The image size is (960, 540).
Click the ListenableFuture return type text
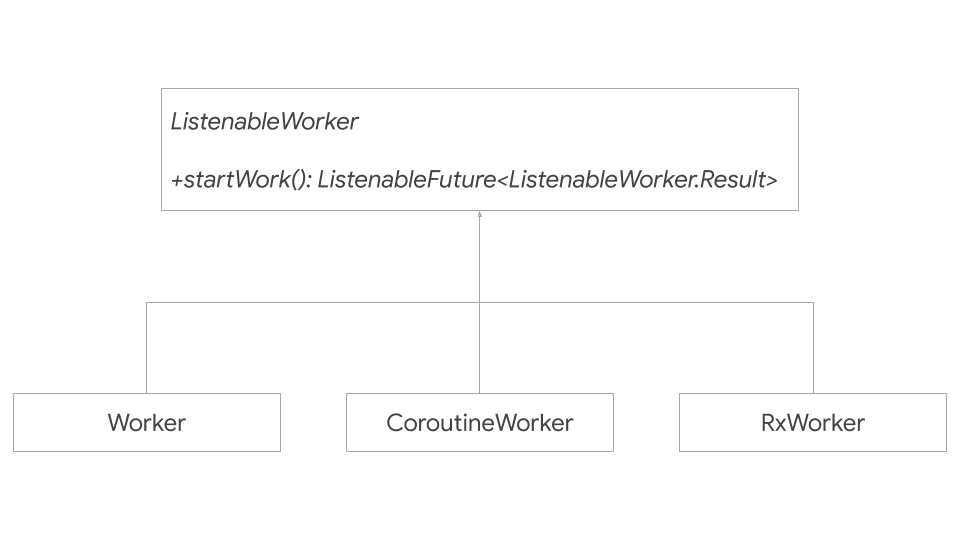[406, 180]
